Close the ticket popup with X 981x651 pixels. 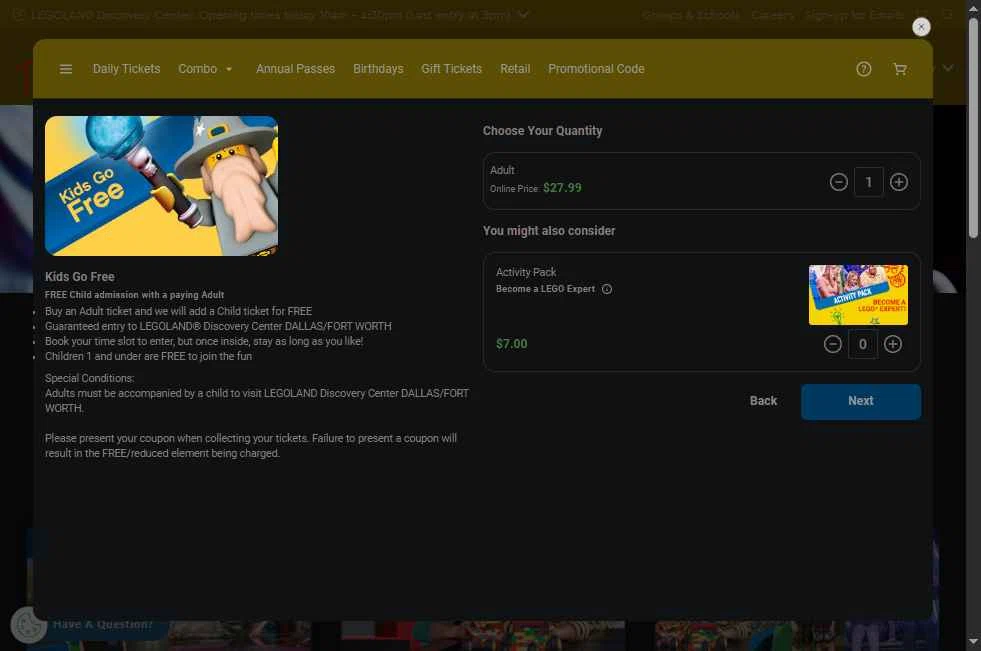point(921,27)
